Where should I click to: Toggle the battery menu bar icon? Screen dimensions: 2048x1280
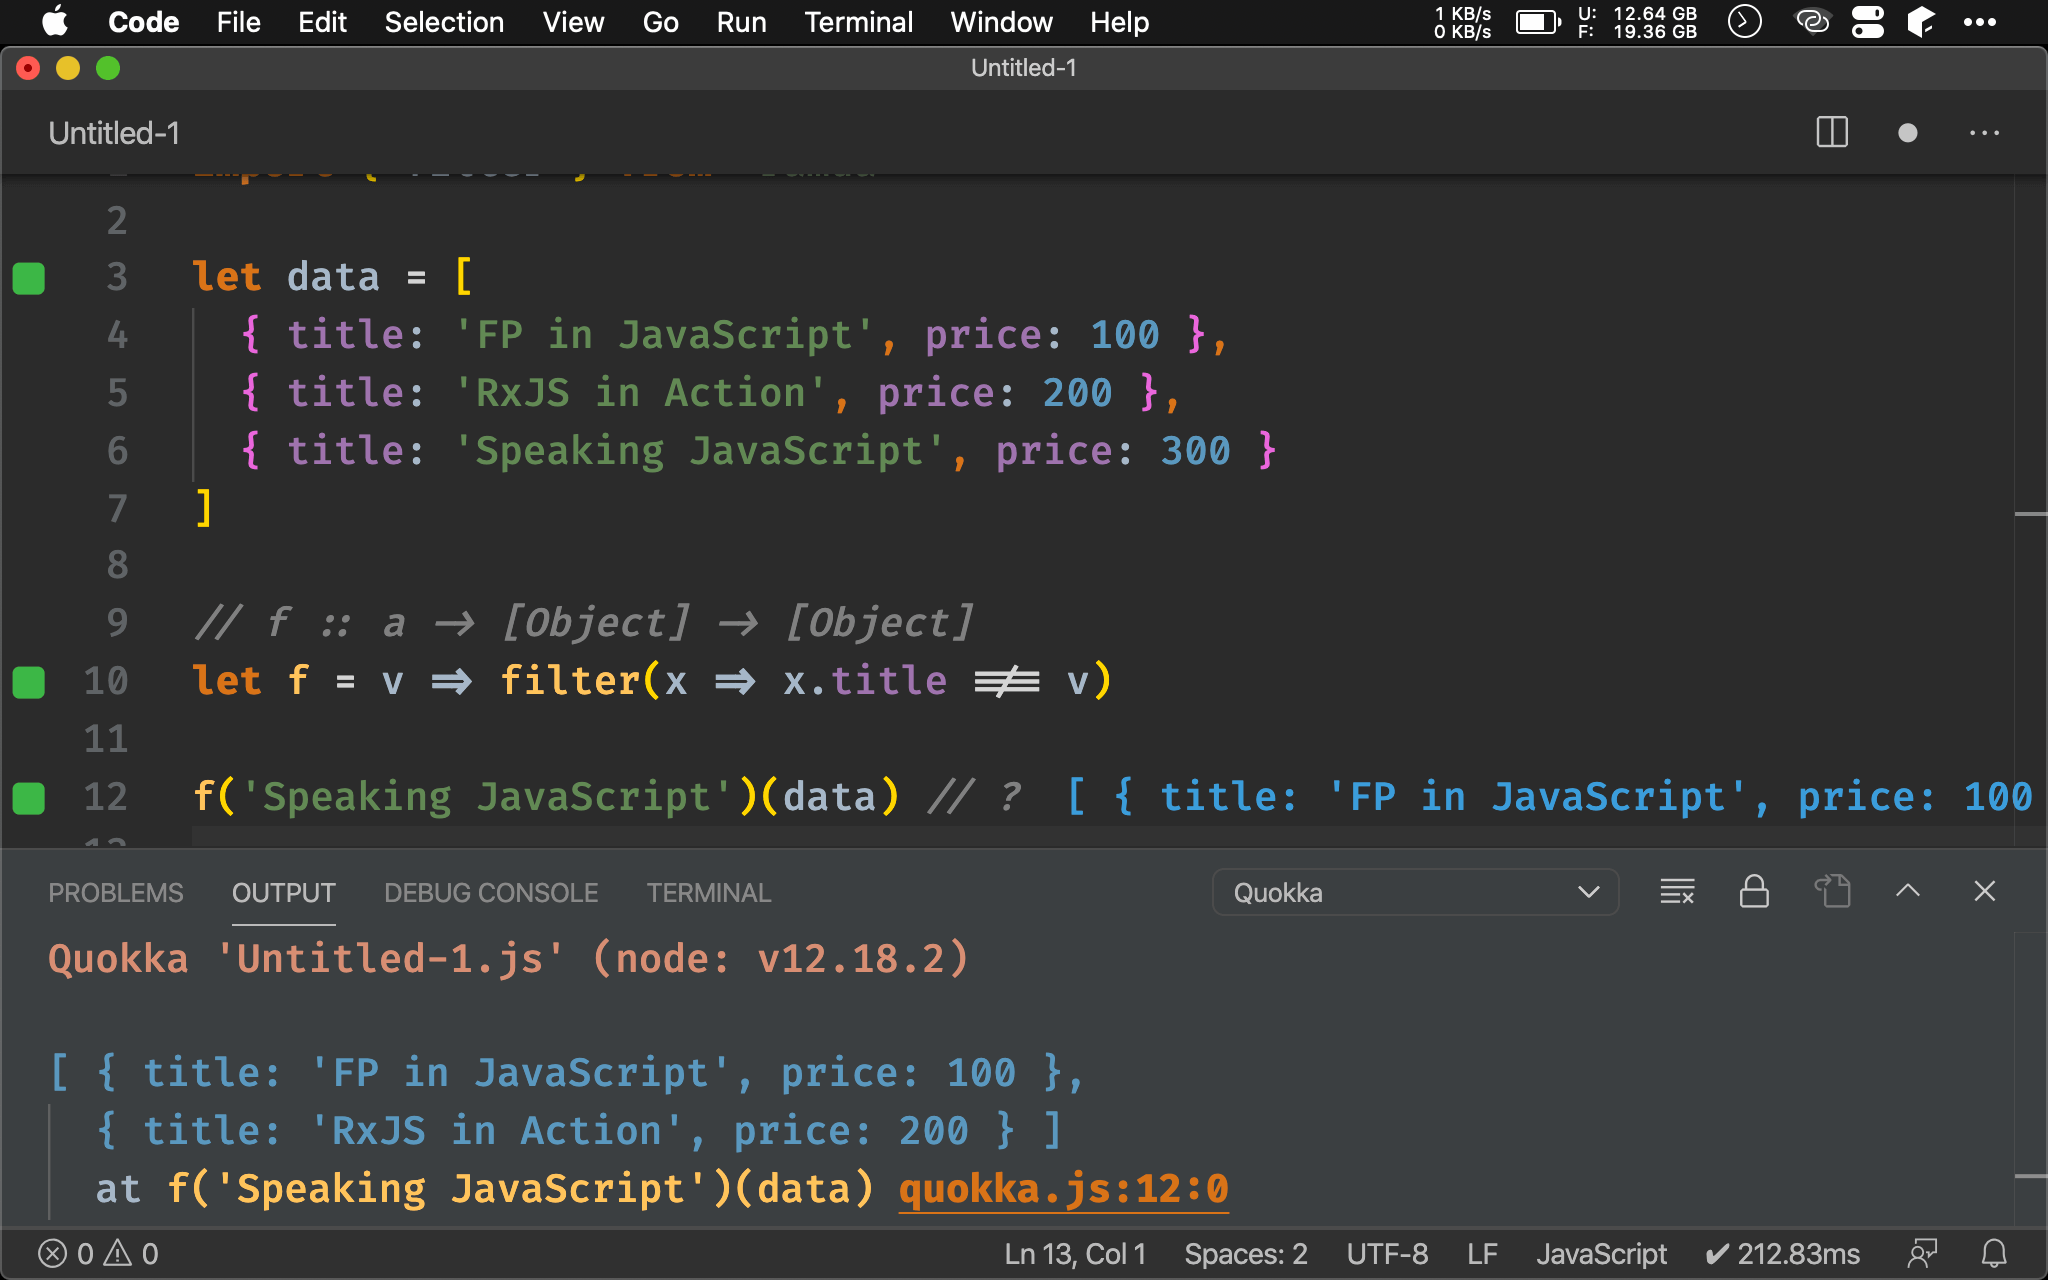coord(1539,22)
